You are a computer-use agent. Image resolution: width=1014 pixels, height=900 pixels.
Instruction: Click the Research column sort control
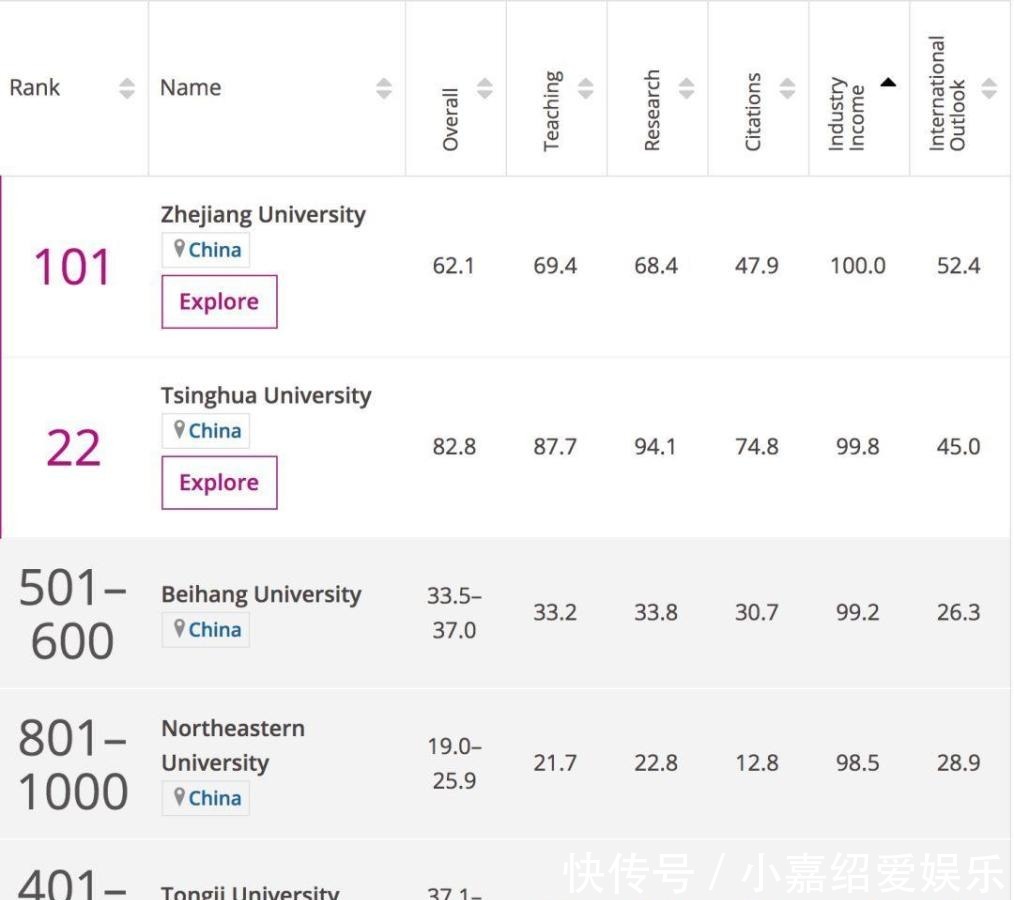pyautogui.click(x=686, y=88)
